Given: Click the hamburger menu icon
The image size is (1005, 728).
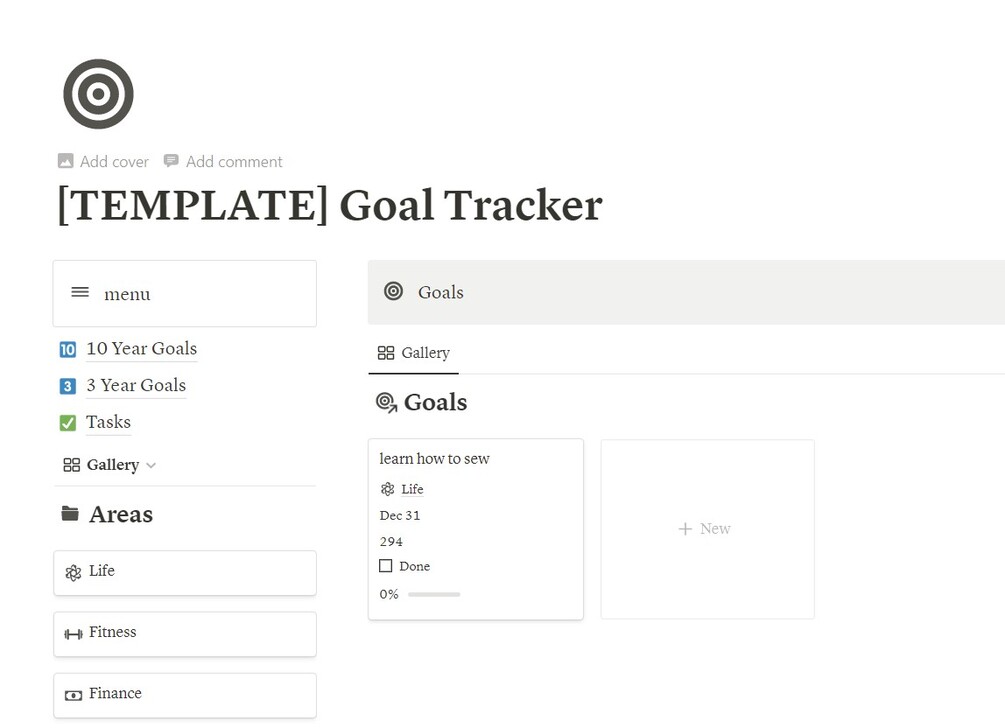Looking at the screenshot, I should tap(80, 292).
